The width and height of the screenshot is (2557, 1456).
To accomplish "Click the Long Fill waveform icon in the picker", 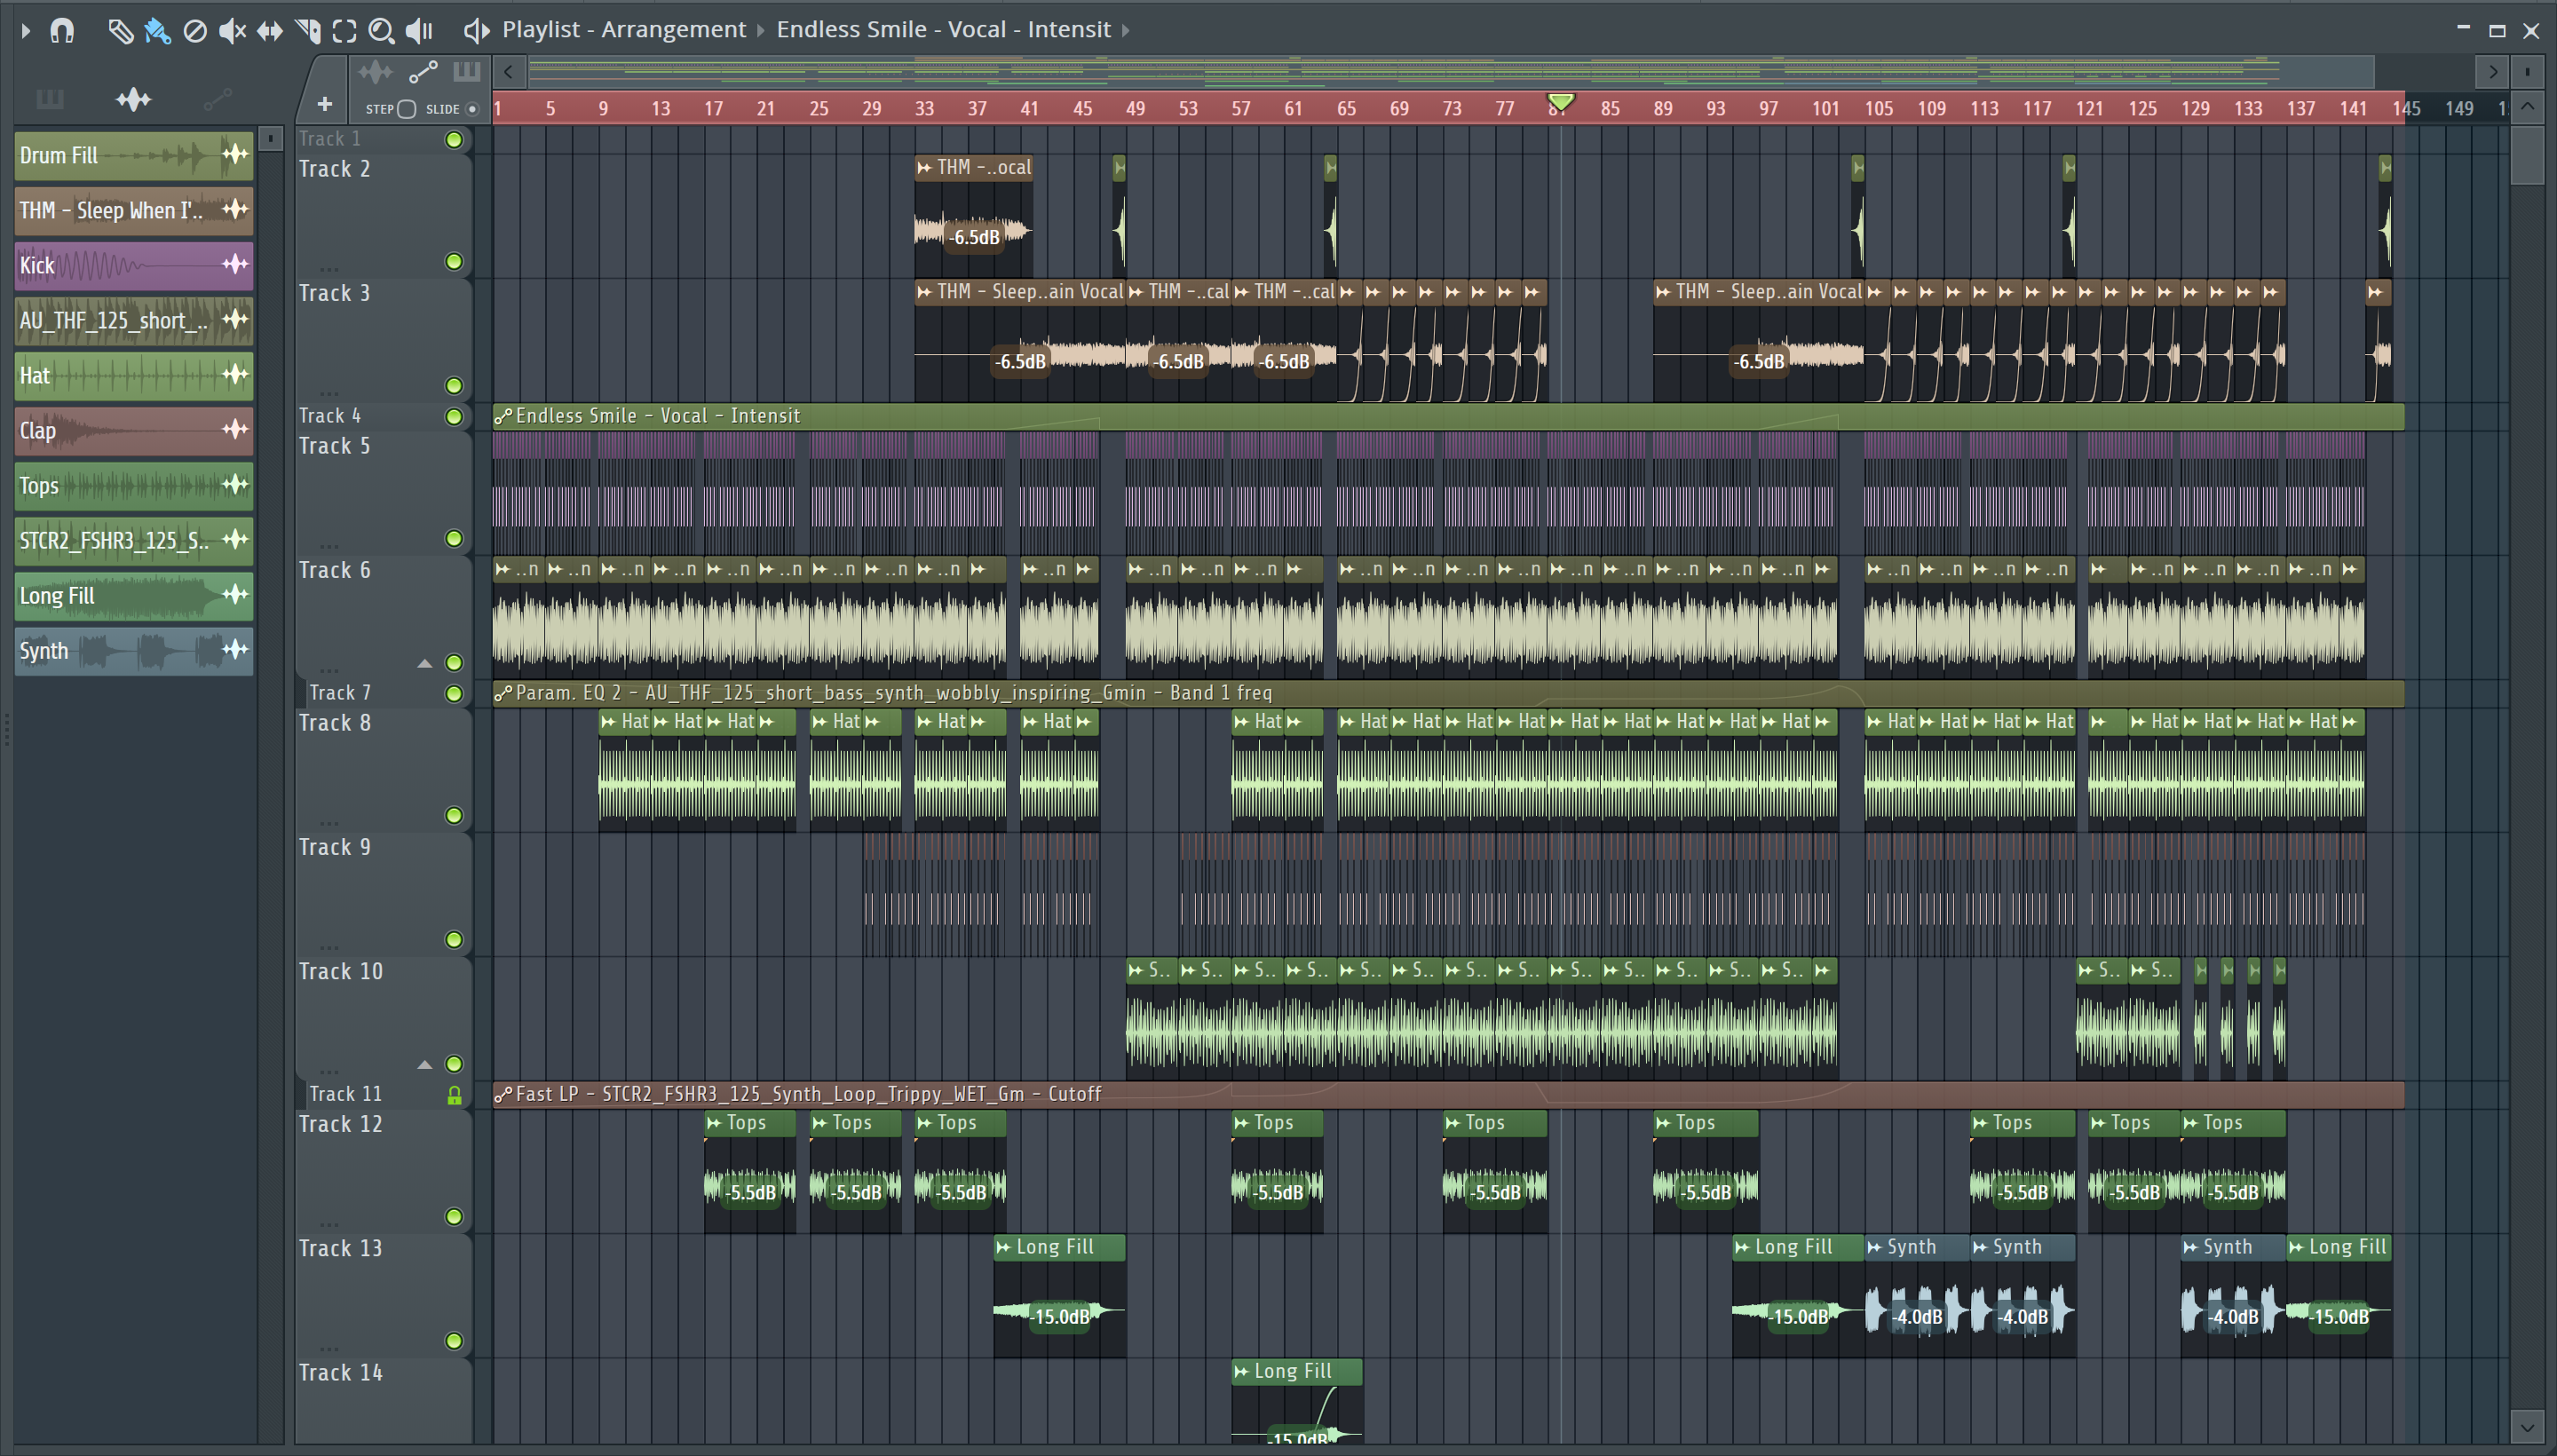I will pos(235,595).
